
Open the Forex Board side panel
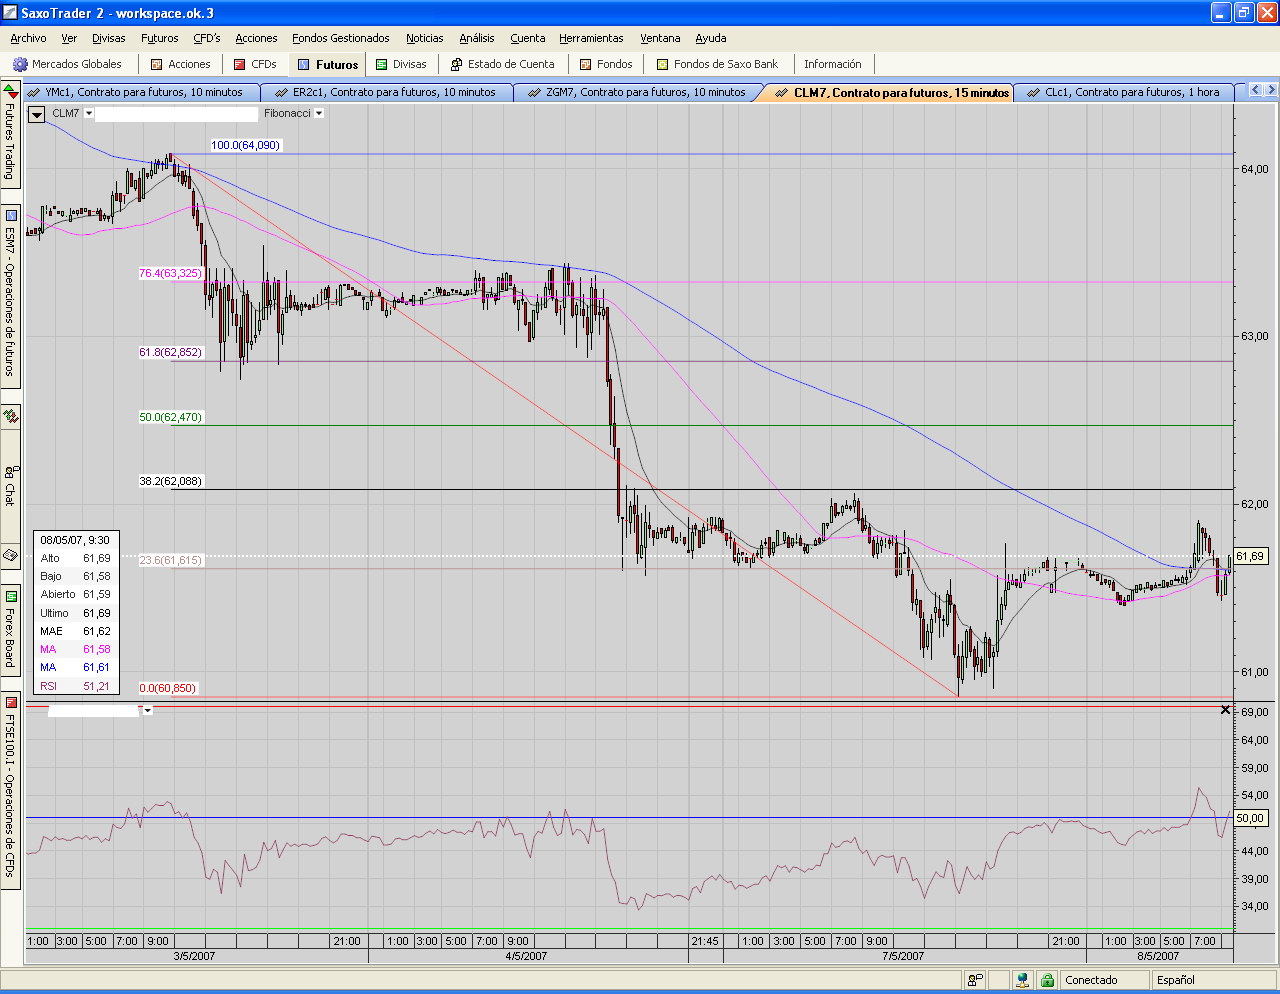(10, 628)
